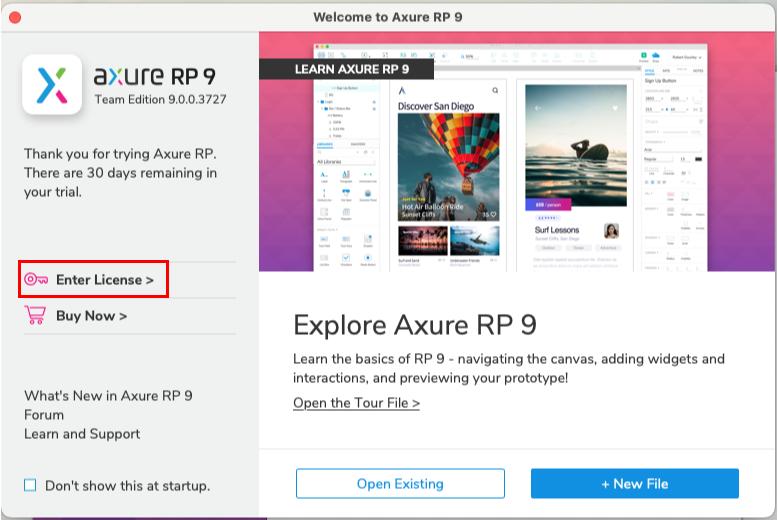Click the search magnifier in Discover San Diego preview

(x=494, y=90)
